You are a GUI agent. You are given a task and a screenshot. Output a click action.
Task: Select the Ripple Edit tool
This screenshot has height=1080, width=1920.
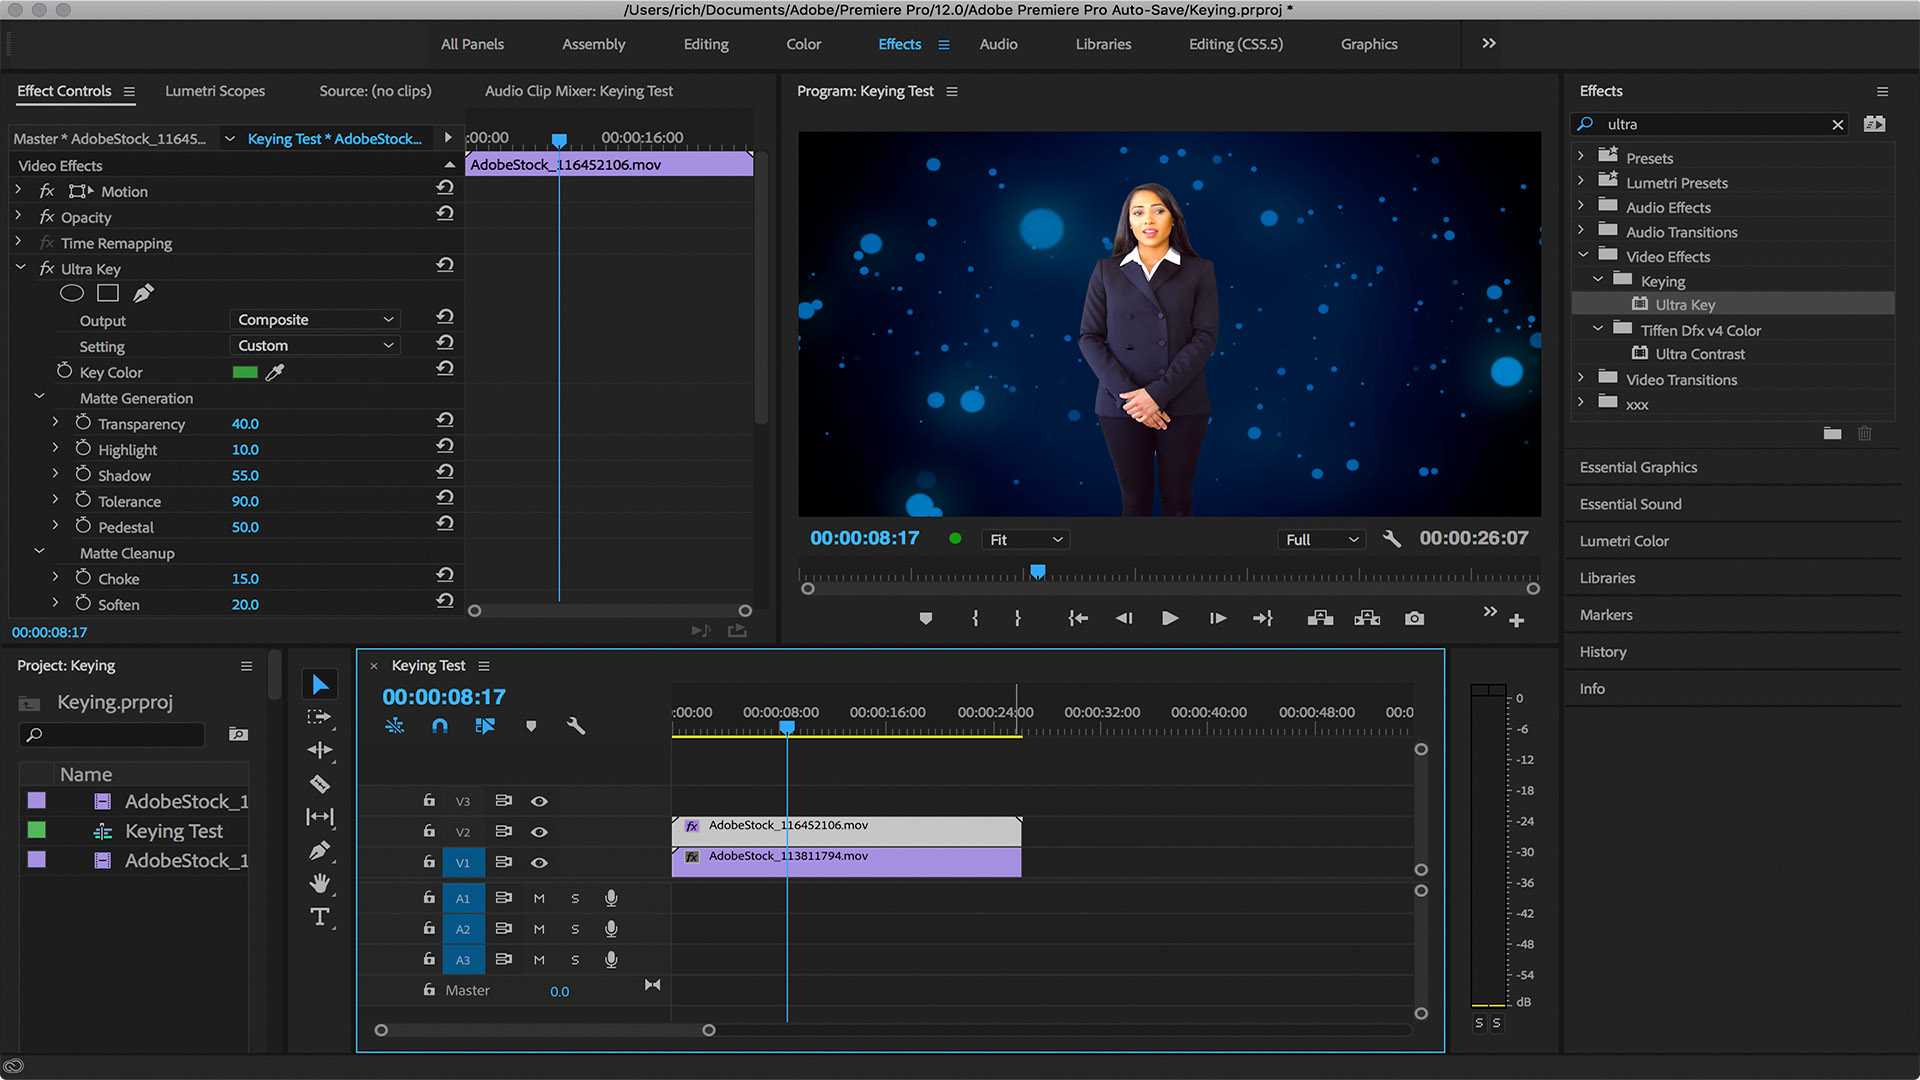tap(320, 750)
